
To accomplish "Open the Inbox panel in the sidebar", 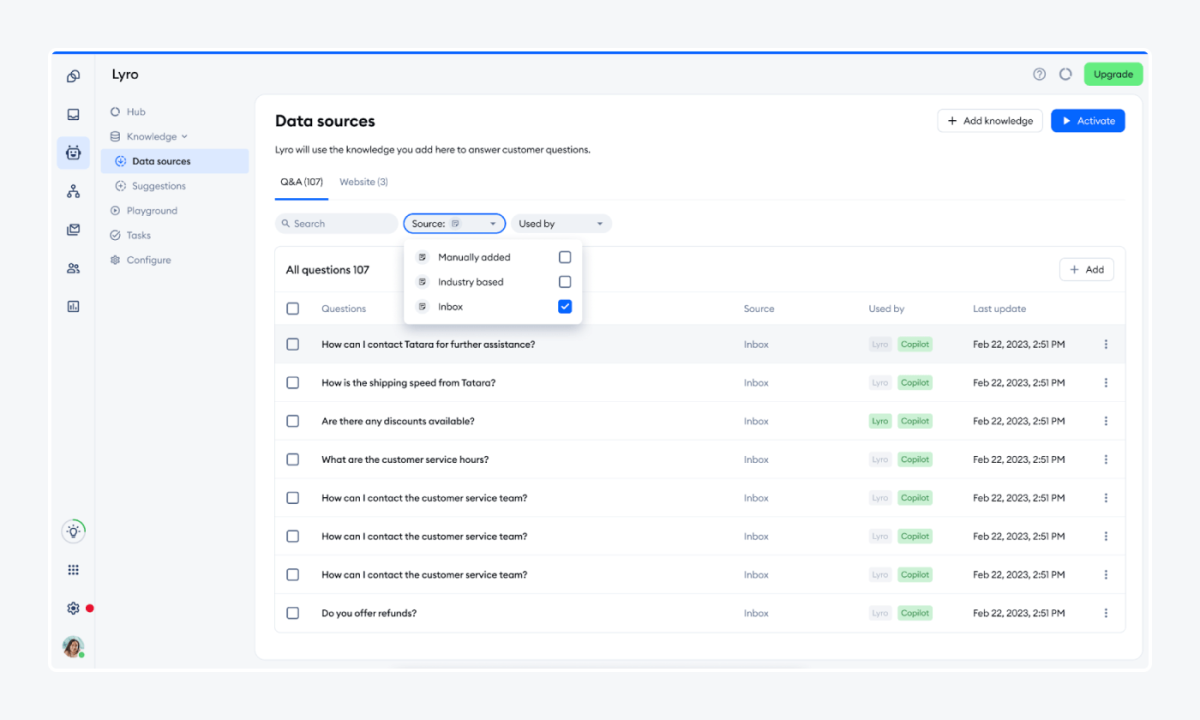I will click(x=73, y=113).
